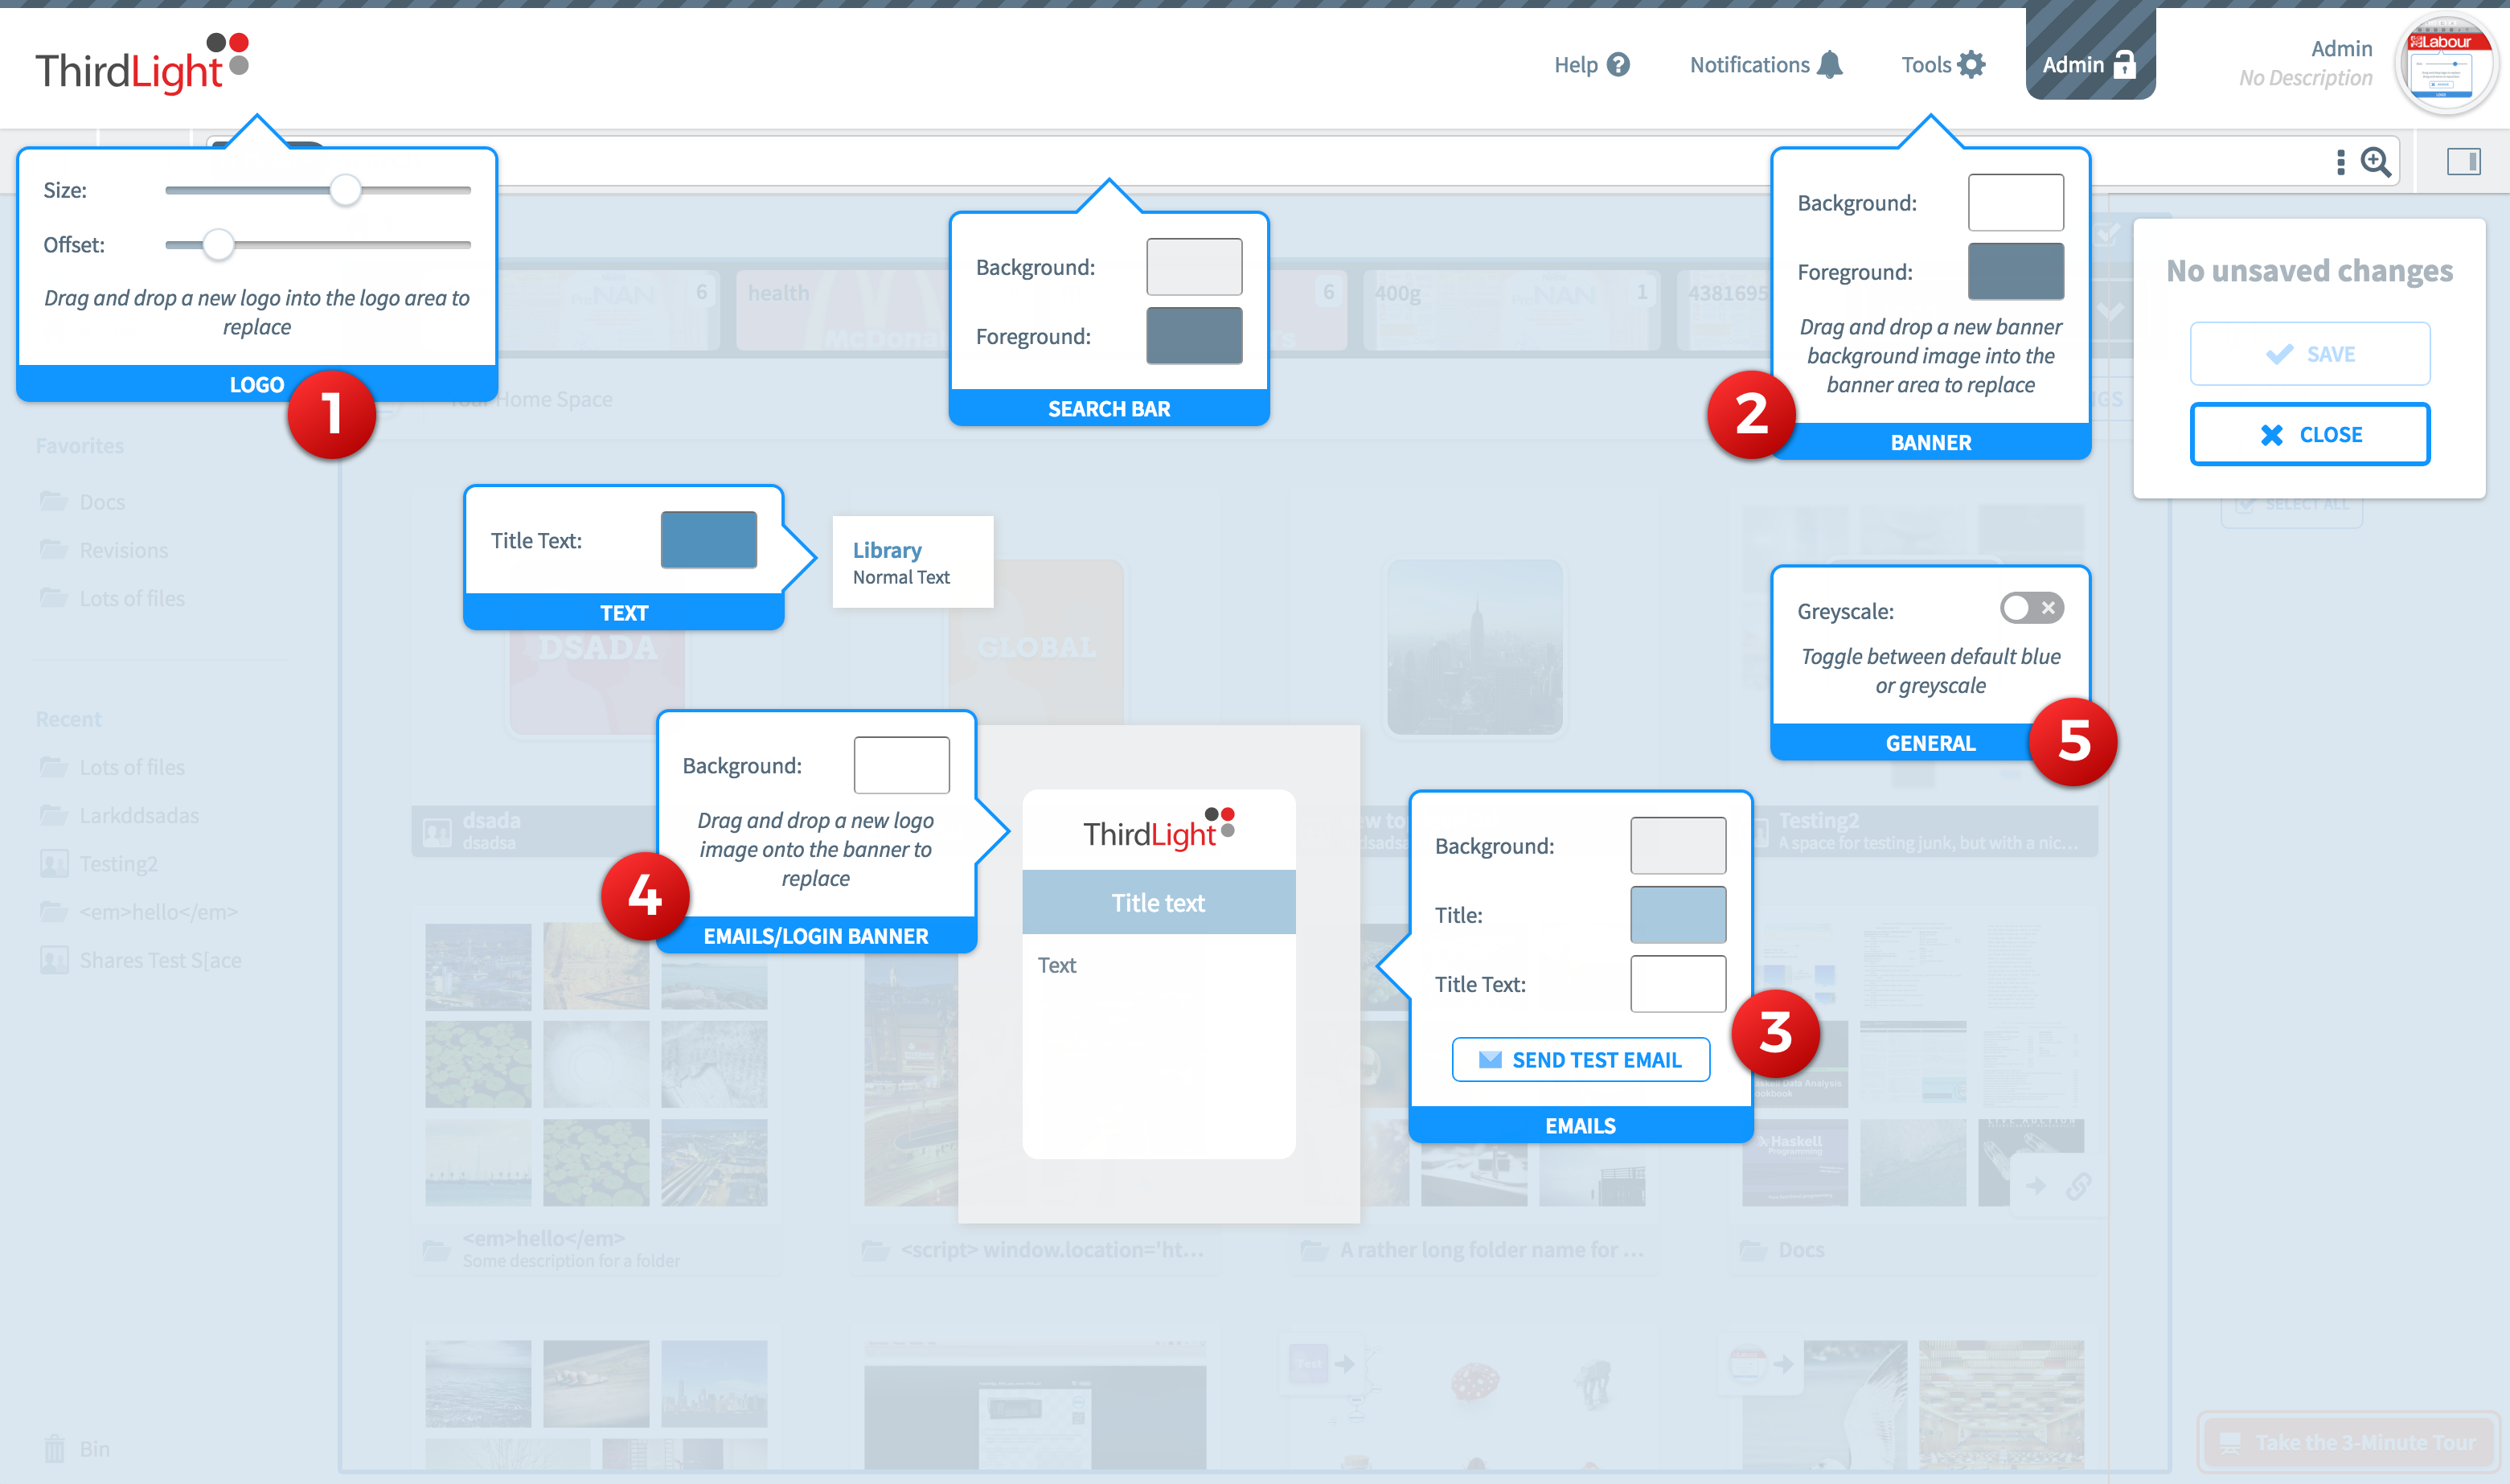Click the 400g tag tile

click(1511, 310)
